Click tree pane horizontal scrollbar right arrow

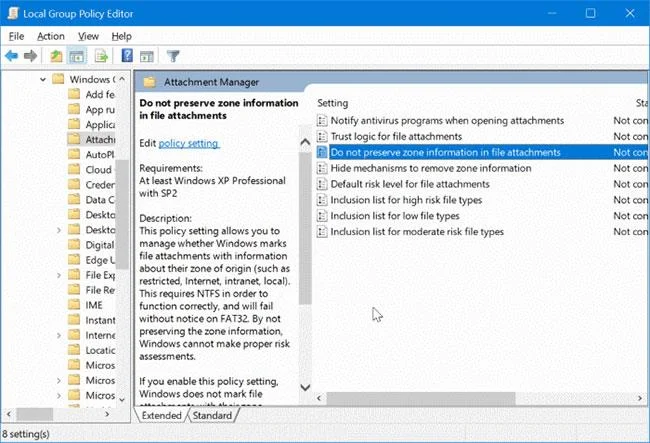click(107, 414)
